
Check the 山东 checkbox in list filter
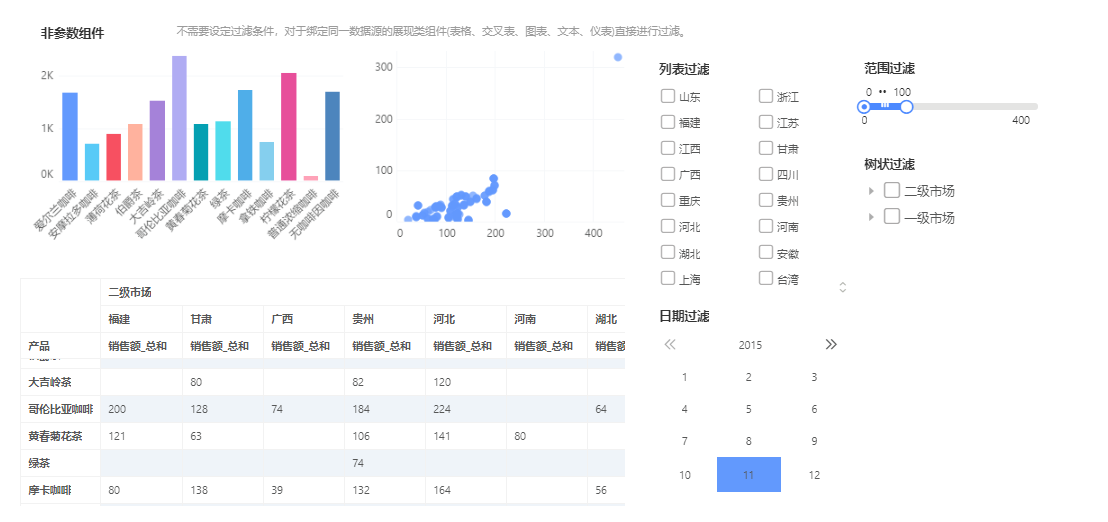click(668, 97)
